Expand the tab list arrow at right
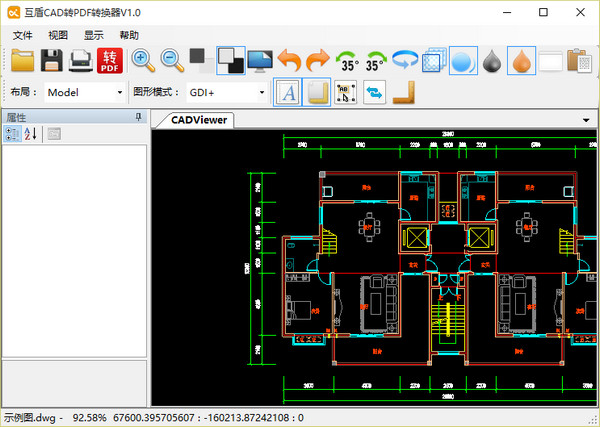The width and height of the screenshot is (600, 427). coord(586,120)
